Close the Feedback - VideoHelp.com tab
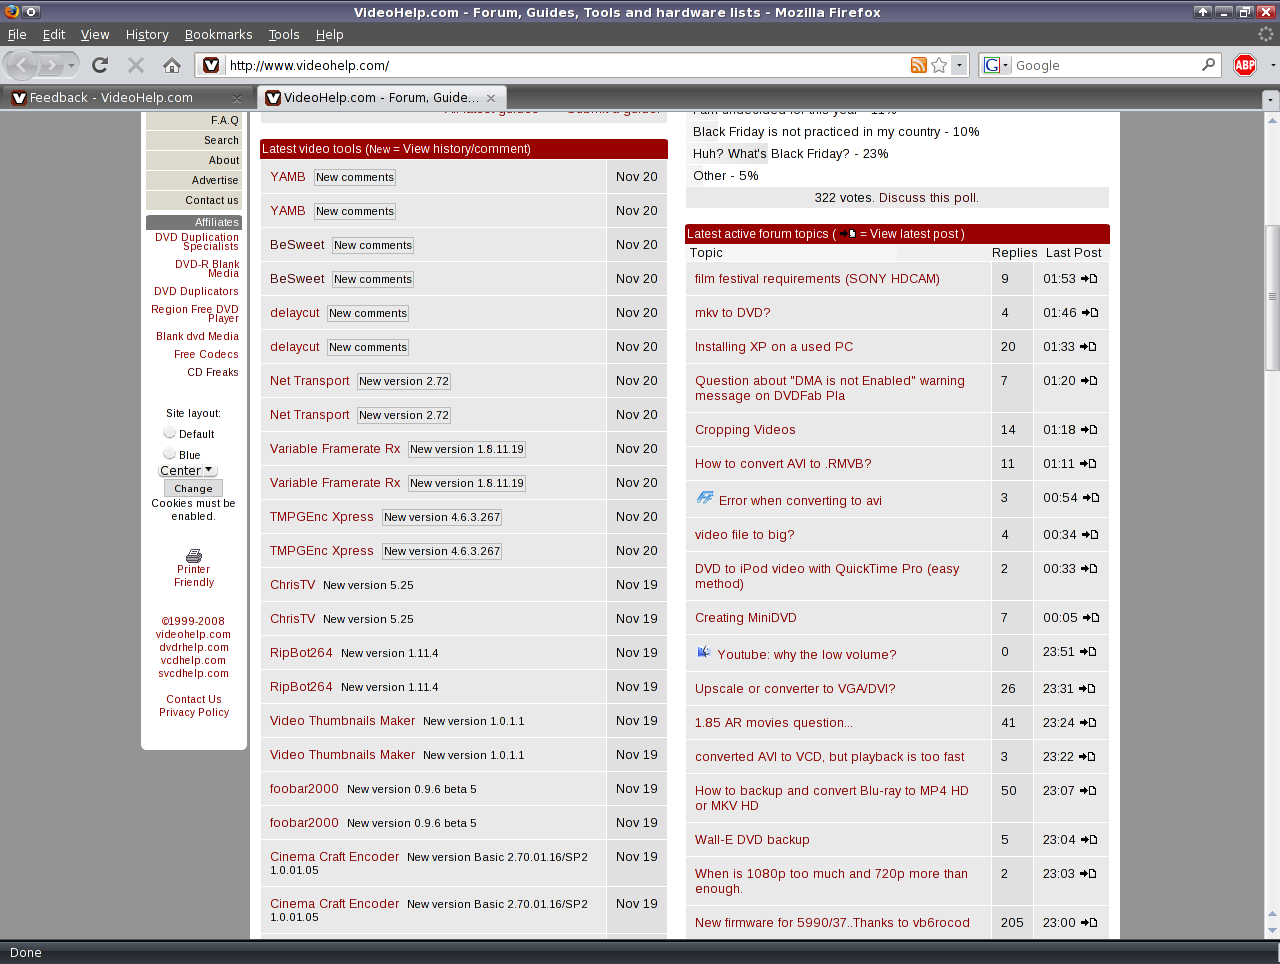This screenshot has width=1280, height=964. pyautogui.click(x=237, y=98)
